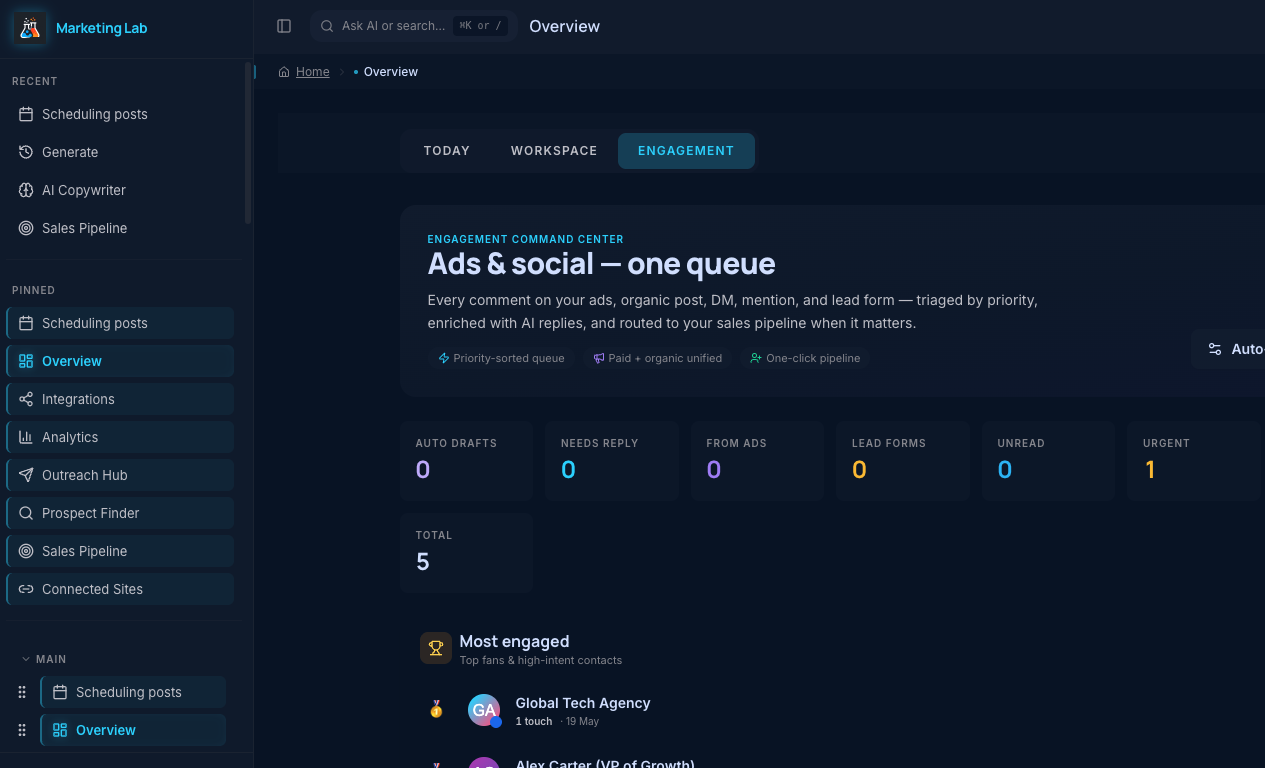1265x768 pixels.
Task: Click the Marketing Lab flask logo
Action: [30, 28]
